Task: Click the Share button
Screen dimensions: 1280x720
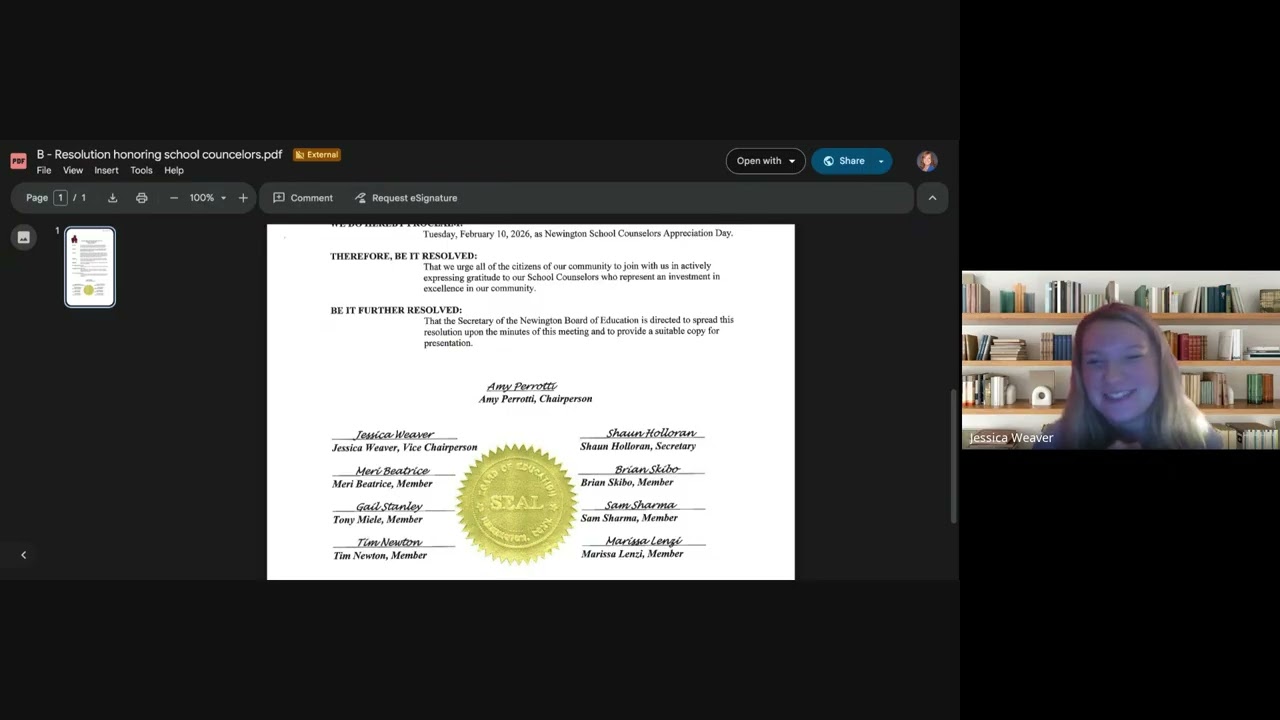Action: point(842,161)
